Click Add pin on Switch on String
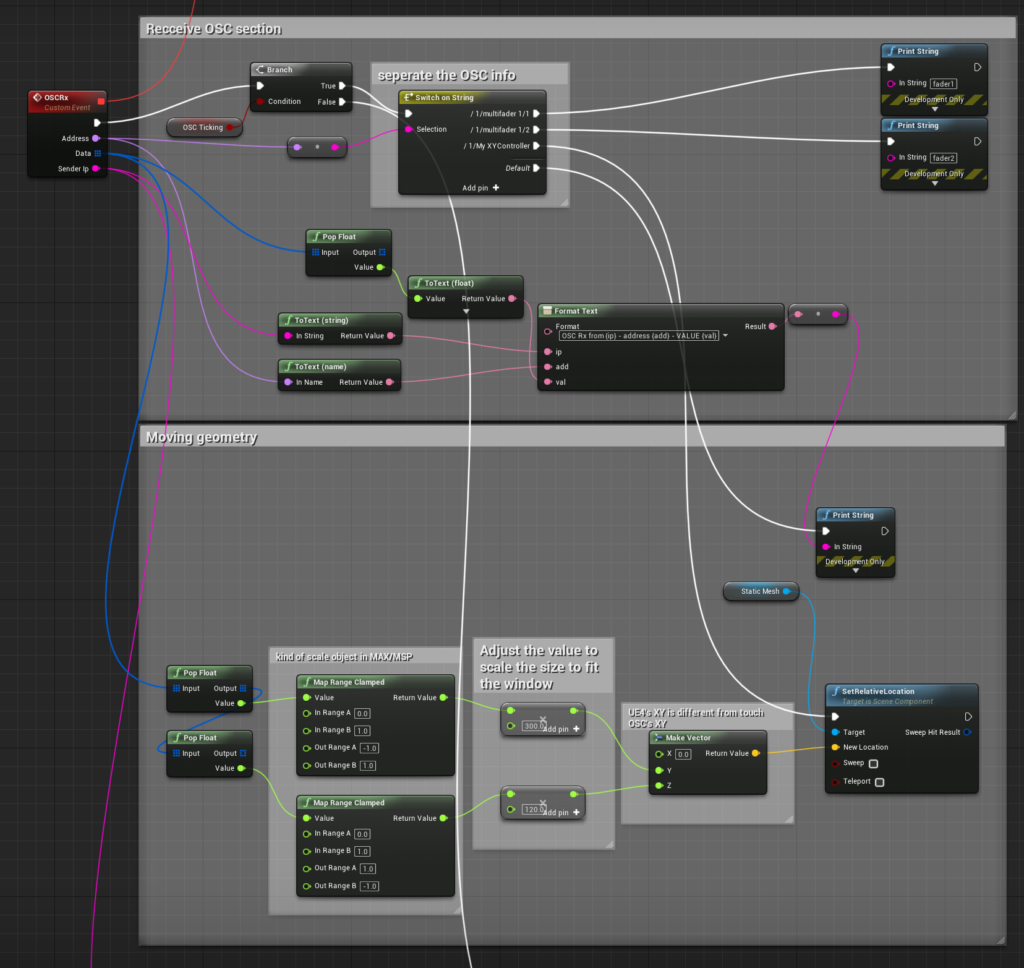 click(x=481, y=188)
